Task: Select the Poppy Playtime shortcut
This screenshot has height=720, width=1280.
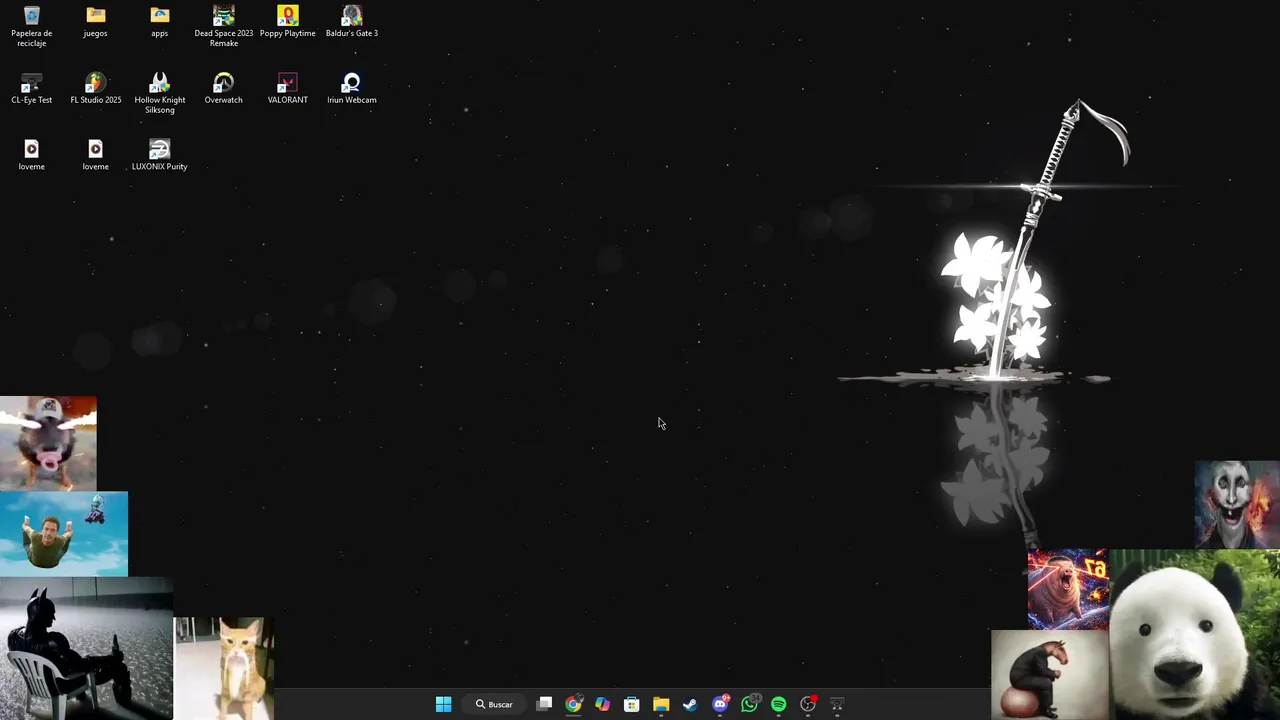Action: 287,22
